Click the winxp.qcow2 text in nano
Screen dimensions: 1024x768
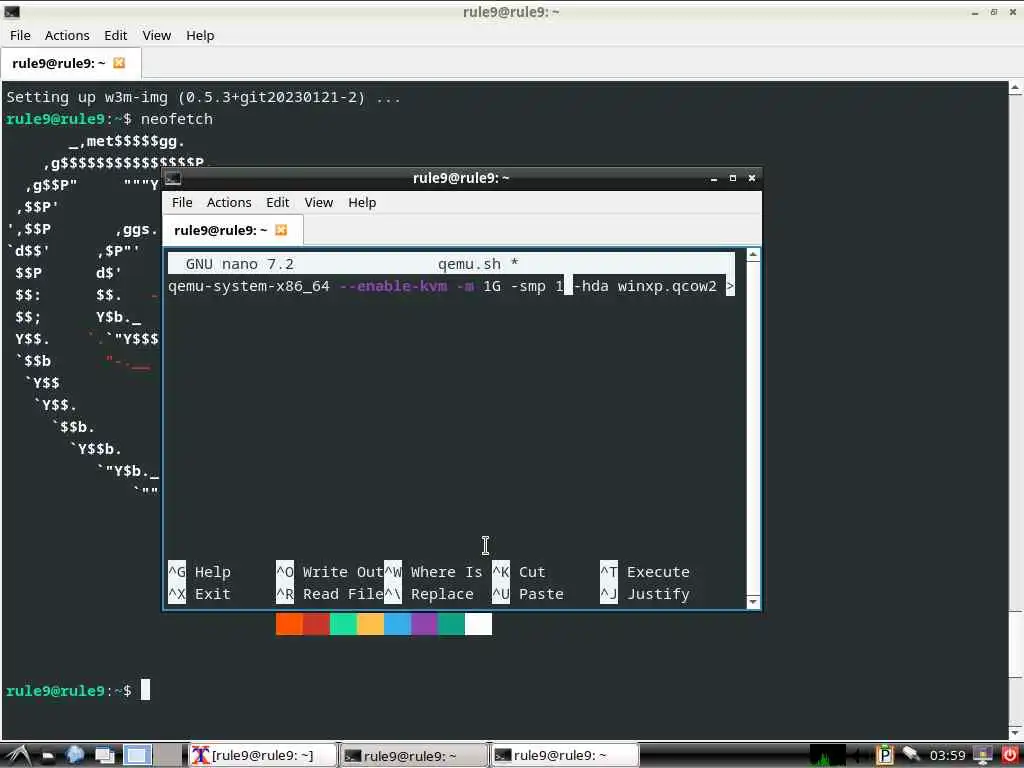click(x=667, y=286)
